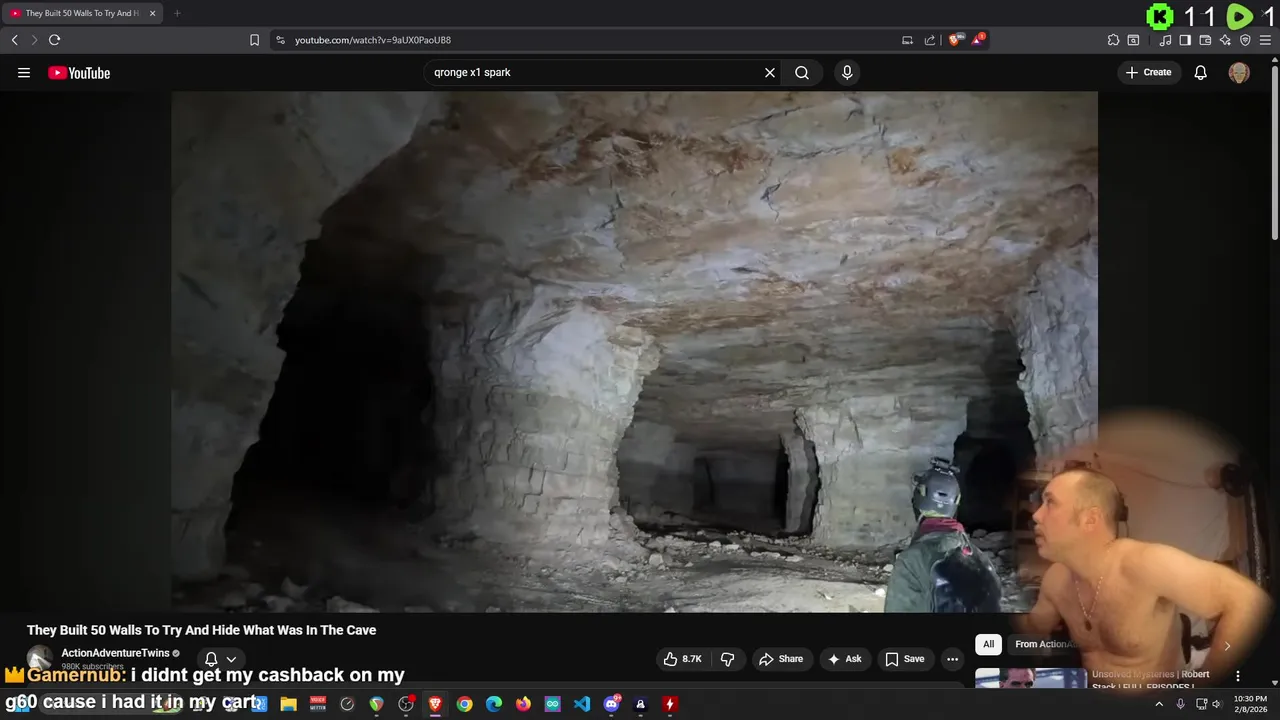The height and width of the screenshot is (720, 1280).
Task: Click the Ask button
Action: tap(844, 659)
